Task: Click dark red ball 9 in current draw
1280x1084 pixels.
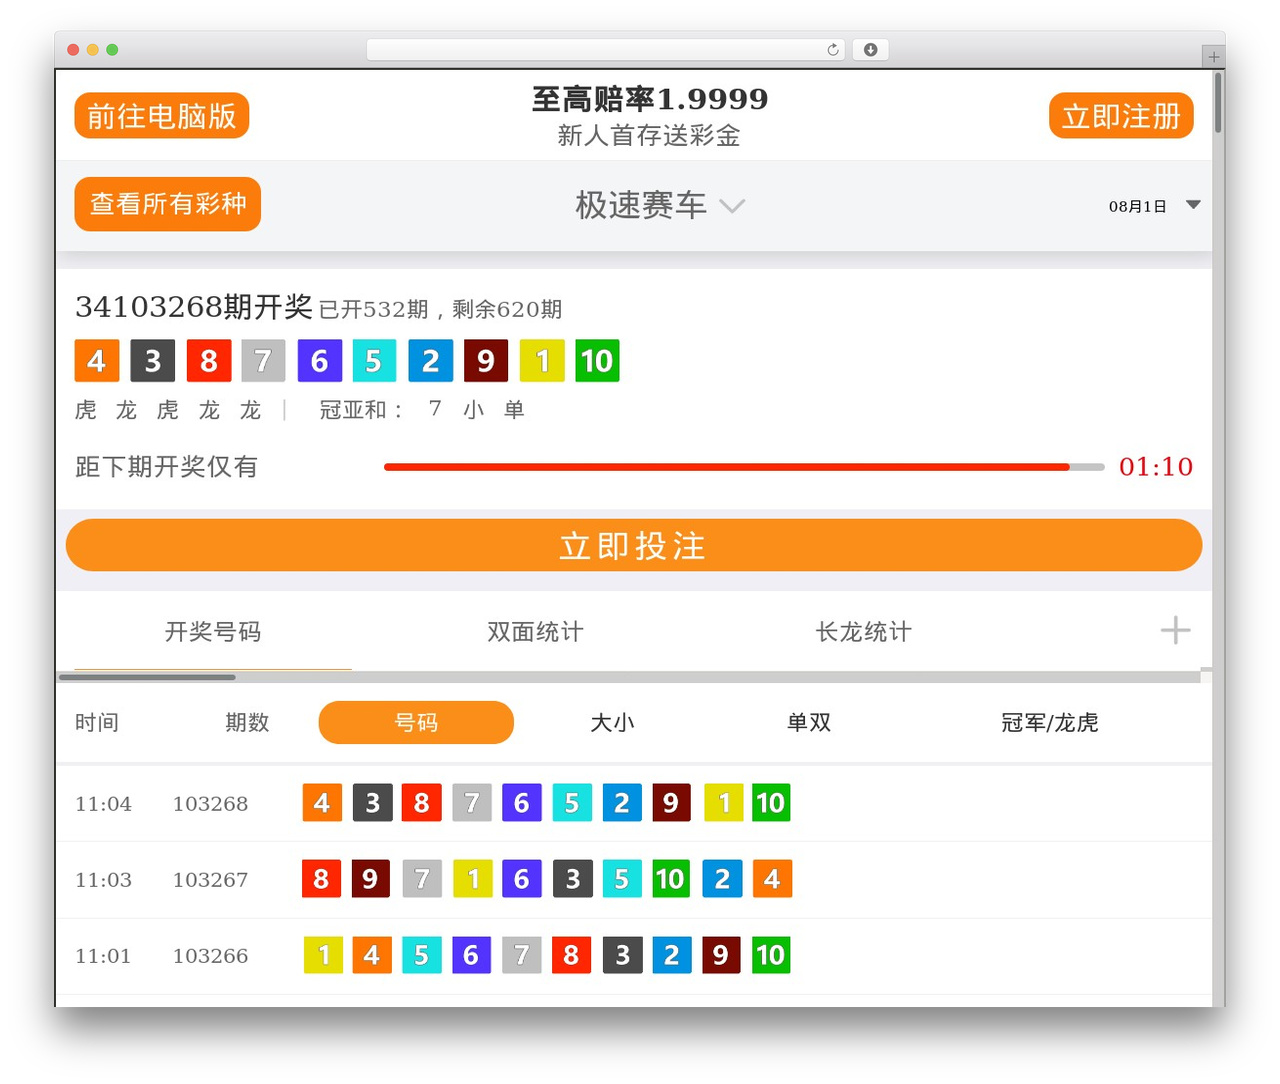Action: click(486, 361)
